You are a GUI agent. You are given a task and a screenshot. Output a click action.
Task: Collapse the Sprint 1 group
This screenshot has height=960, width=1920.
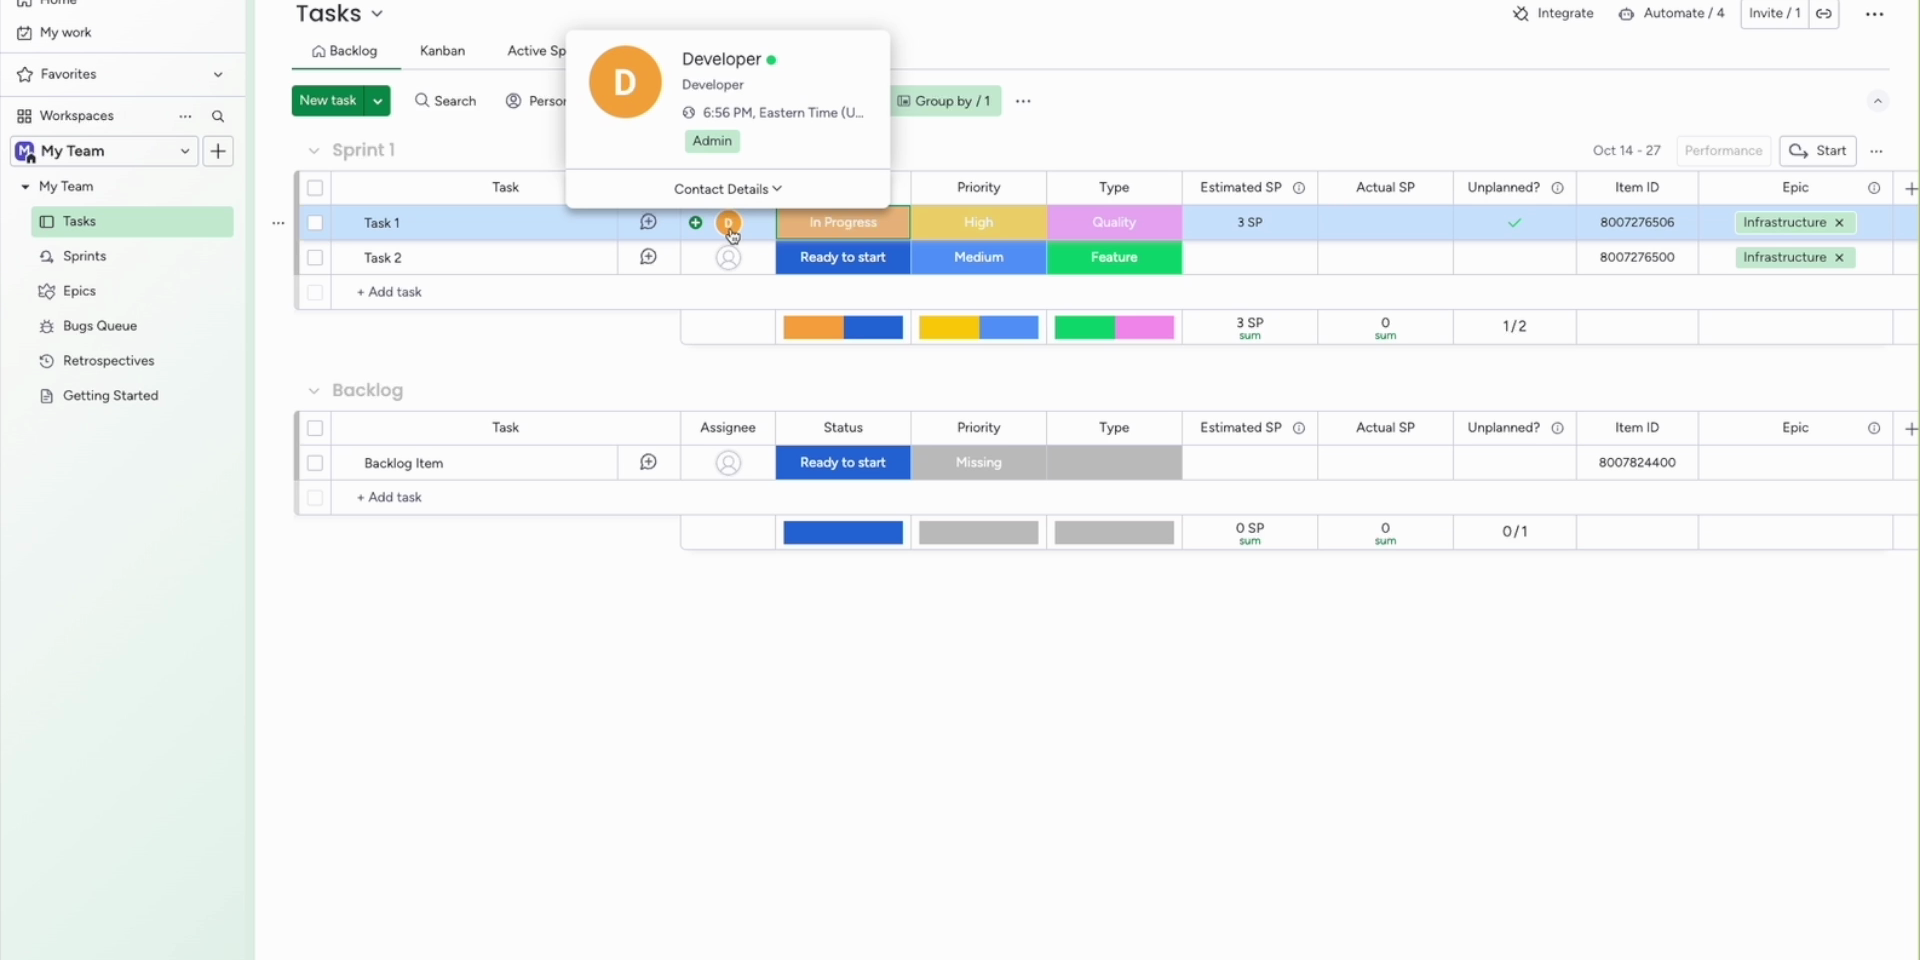pyautogui.click(x=314, y=151)
